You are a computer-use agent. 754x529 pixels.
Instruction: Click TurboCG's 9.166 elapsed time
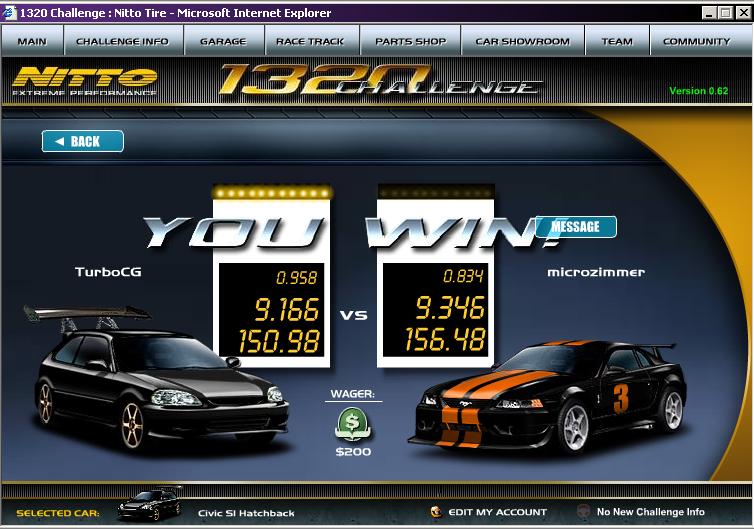coord(287,309)
